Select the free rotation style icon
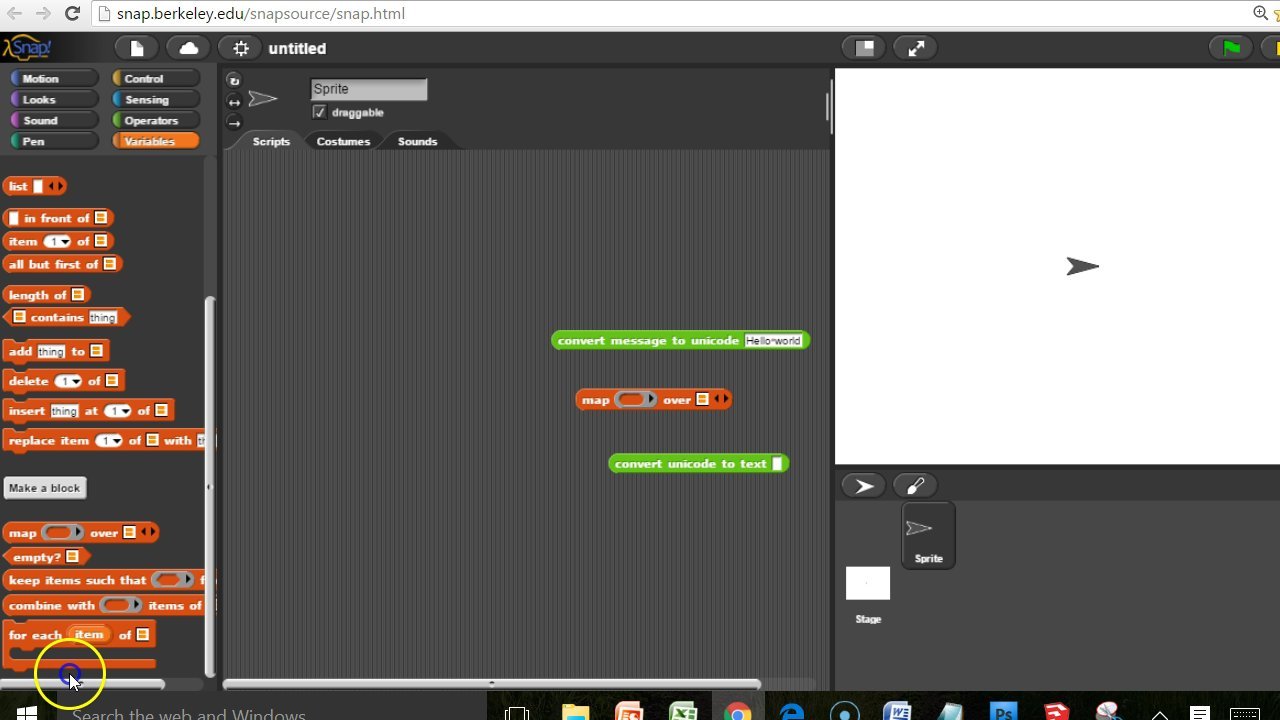 pos(233,79)
